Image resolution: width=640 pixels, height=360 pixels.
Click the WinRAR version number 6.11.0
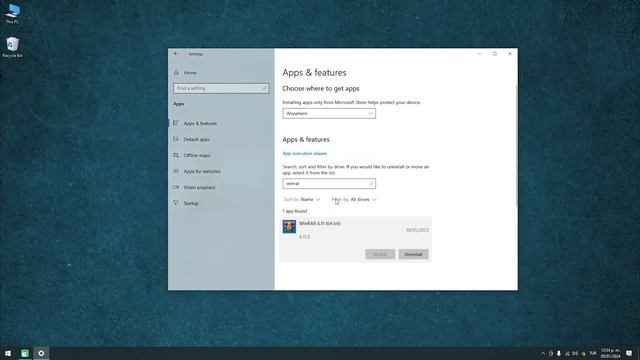coord(304,237)
